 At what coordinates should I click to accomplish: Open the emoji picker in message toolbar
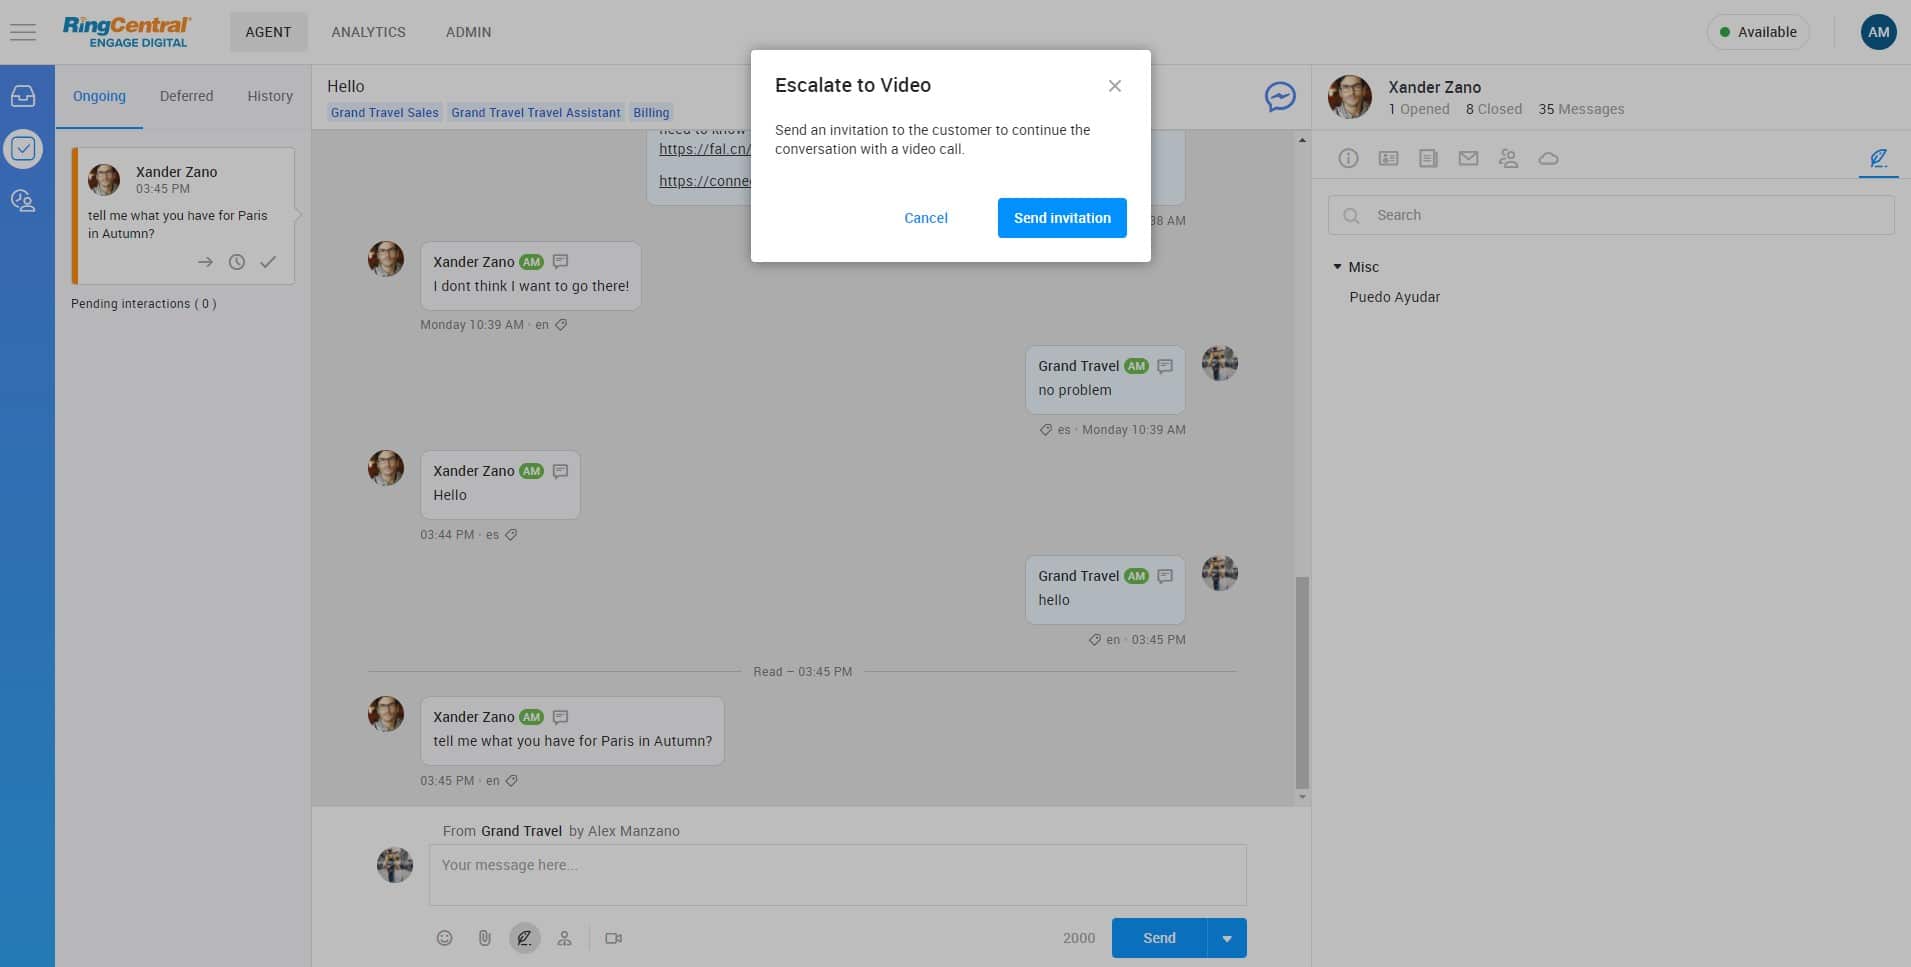pyautogui.click(x=445, y=938)
